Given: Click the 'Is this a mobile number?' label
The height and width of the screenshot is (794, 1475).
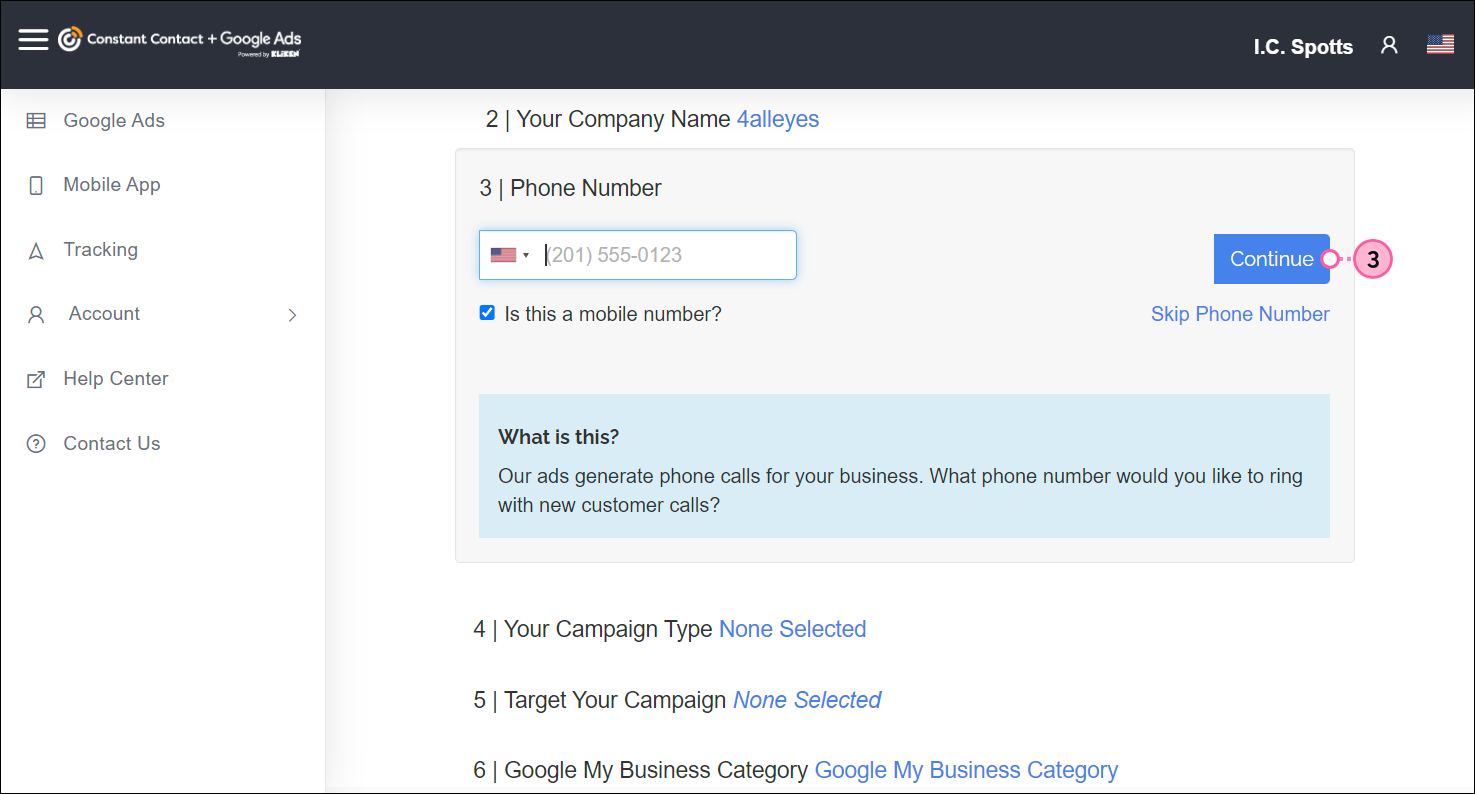Looking at the screenshot, I should [x=613, y=314].
